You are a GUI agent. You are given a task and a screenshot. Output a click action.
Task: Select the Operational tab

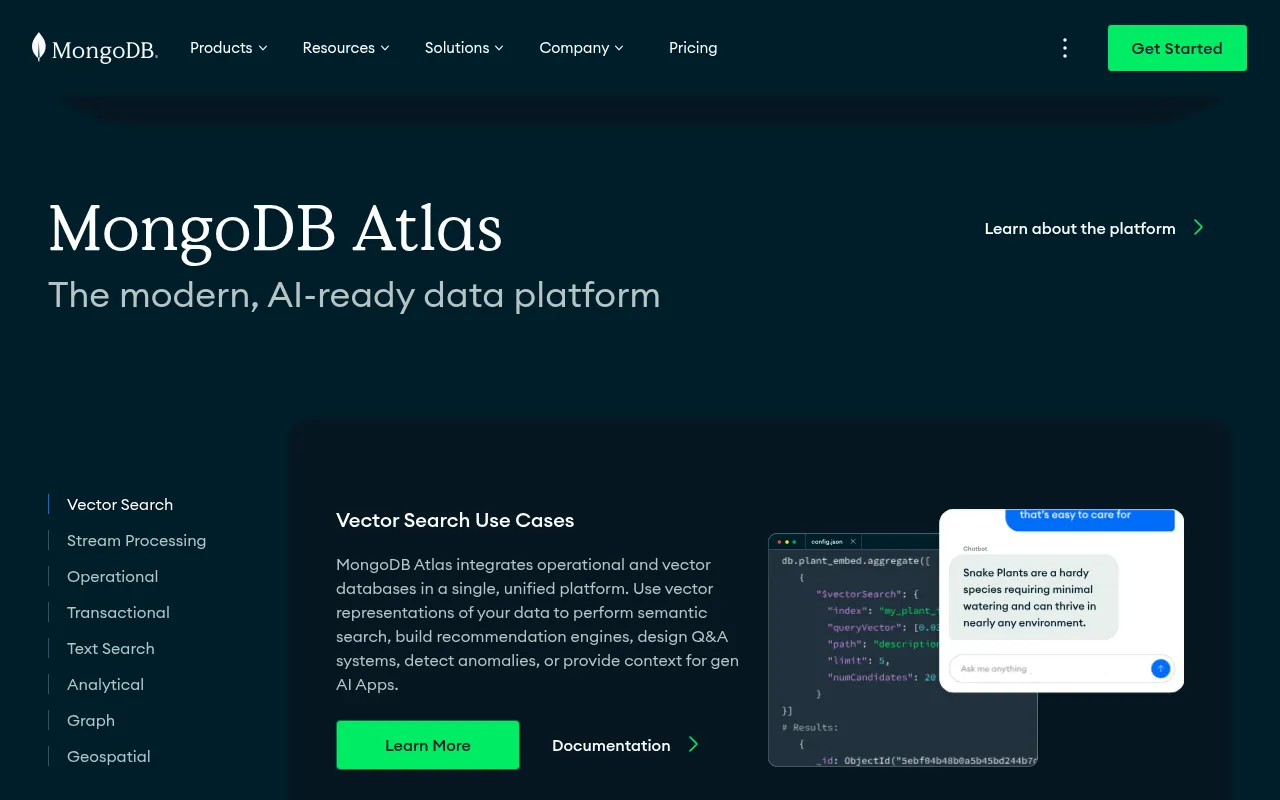coord(112,576)
